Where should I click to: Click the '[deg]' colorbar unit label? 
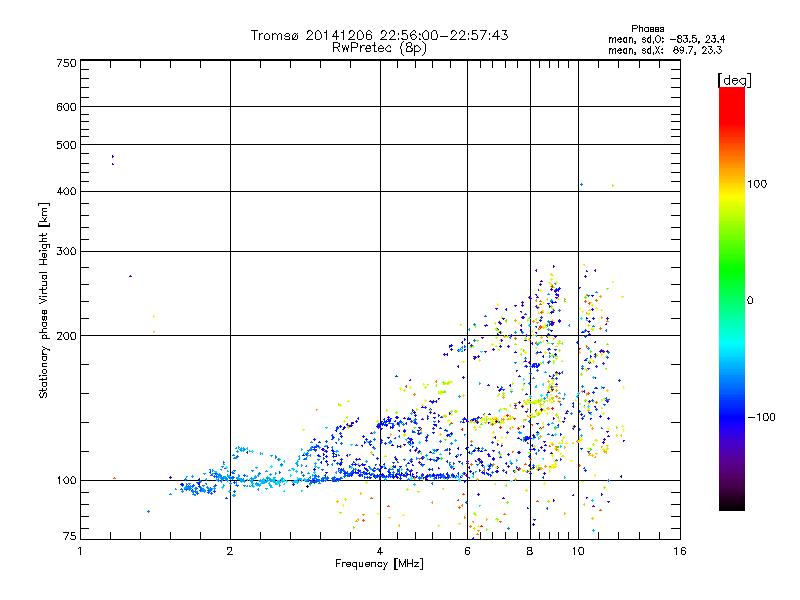pyautogui.click(x=734, y=80)
